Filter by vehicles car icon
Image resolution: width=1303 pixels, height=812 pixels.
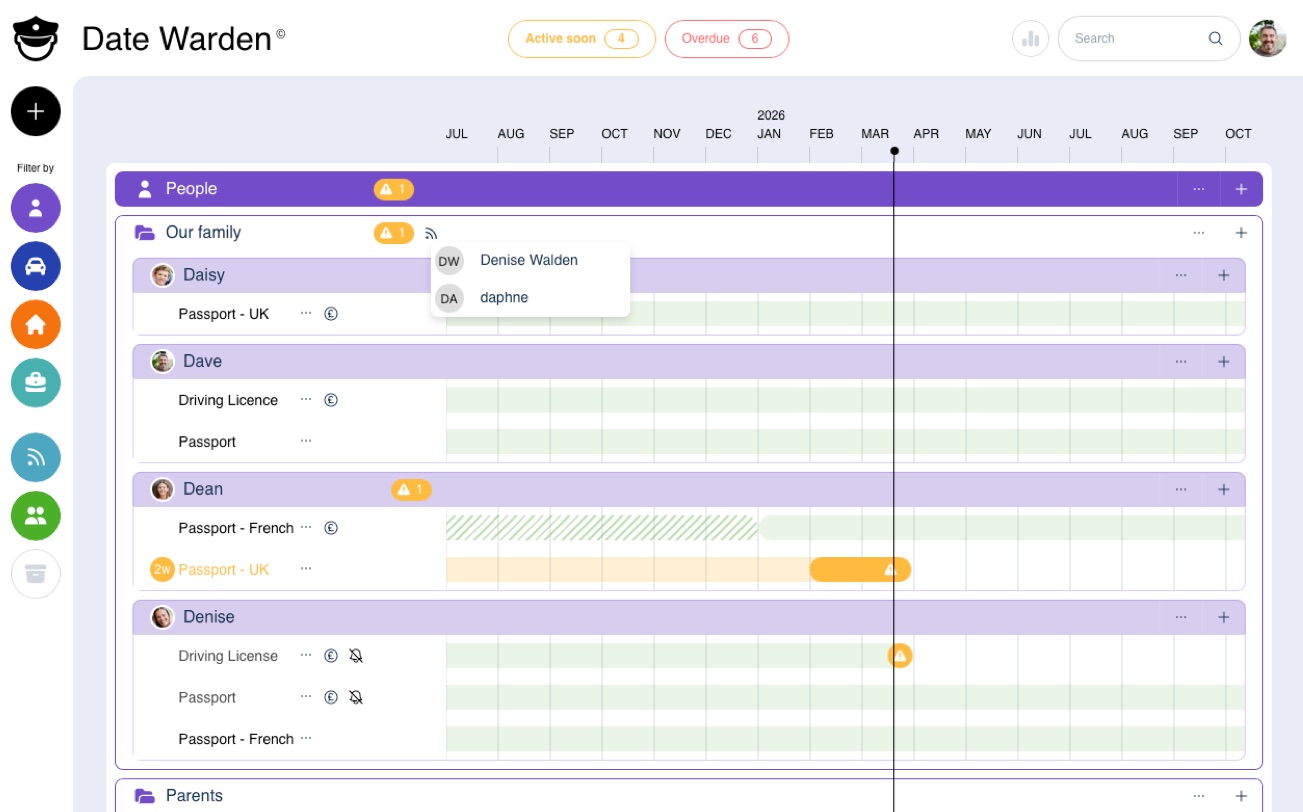pos(36,266)
